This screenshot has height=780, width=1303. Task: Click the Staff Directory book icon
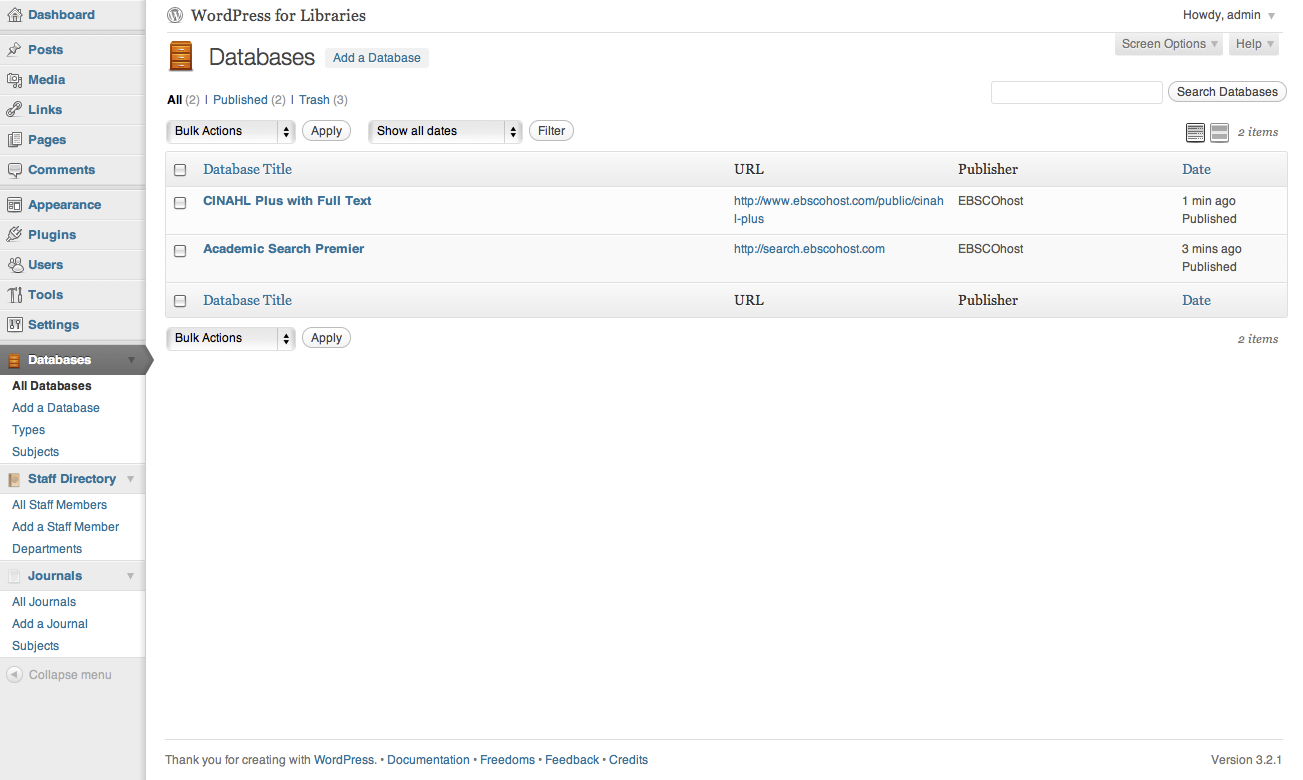[x=14, y=479]
